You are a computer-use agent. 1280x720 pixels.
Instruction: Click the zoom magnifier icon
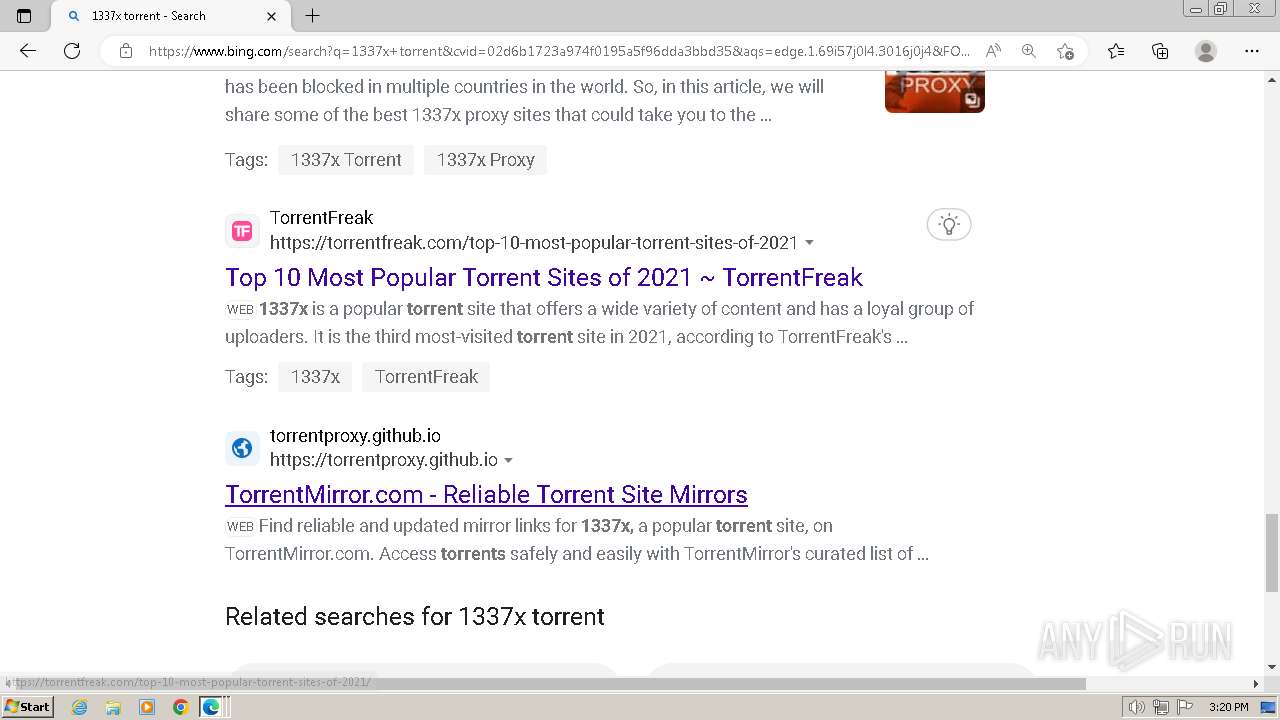[1029, 51]
